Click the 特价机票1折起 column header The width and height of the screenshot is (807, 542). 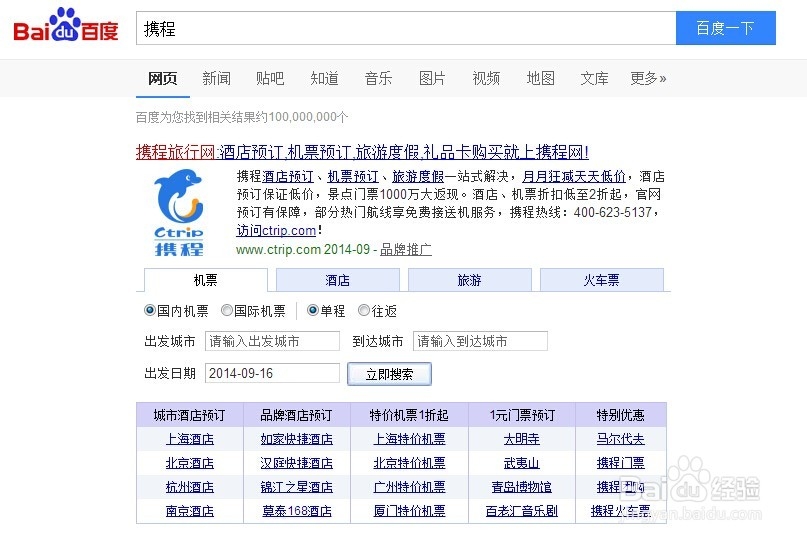[410, 415]
